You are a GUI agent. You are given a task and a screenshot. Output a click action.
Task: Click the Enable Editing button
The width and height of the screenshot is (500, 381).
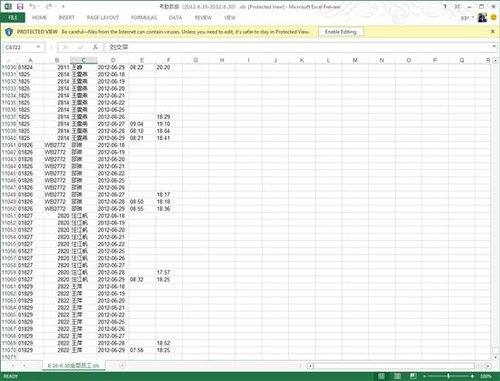341,32
